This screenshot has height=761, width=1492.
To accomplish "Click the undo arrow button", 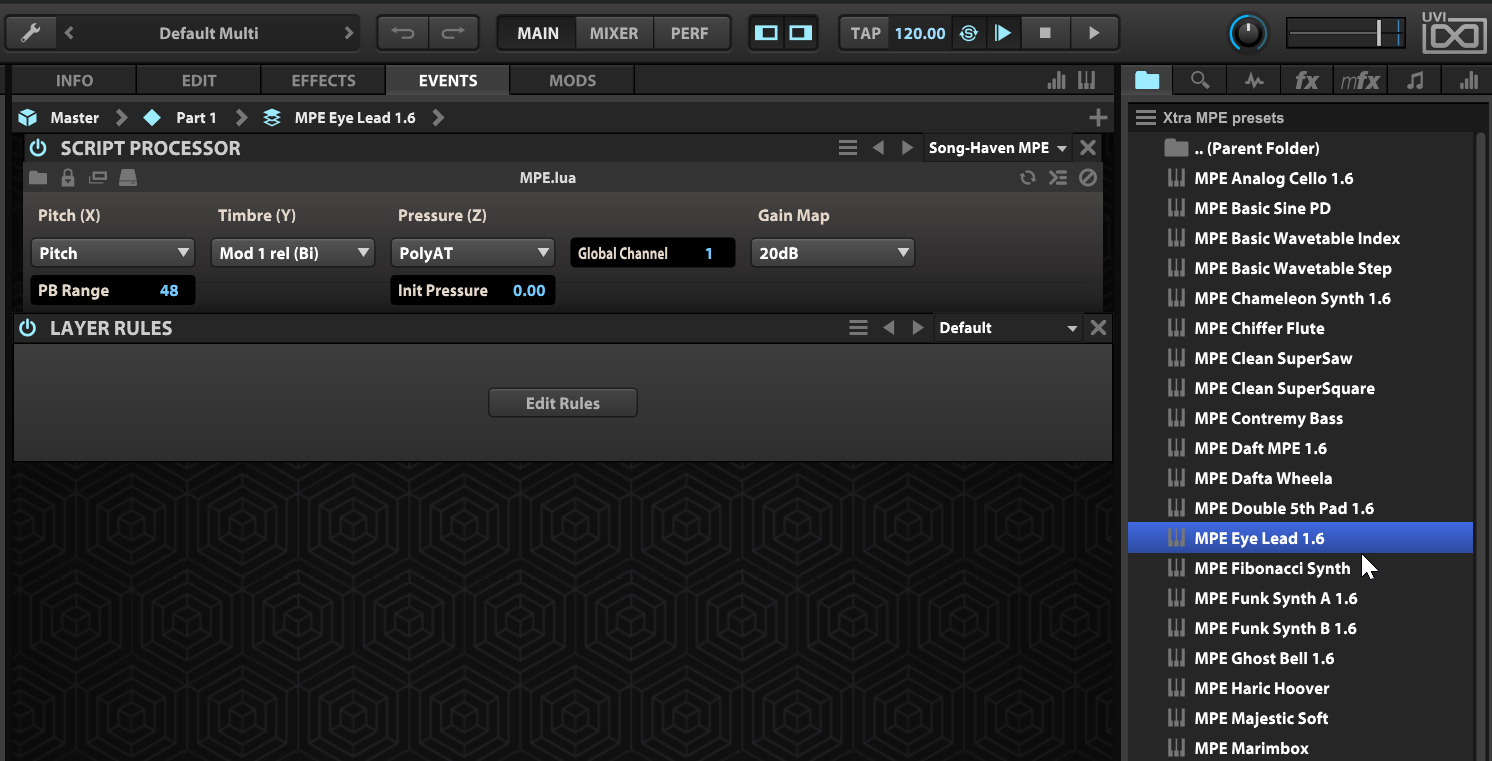I will click(403, 33).
